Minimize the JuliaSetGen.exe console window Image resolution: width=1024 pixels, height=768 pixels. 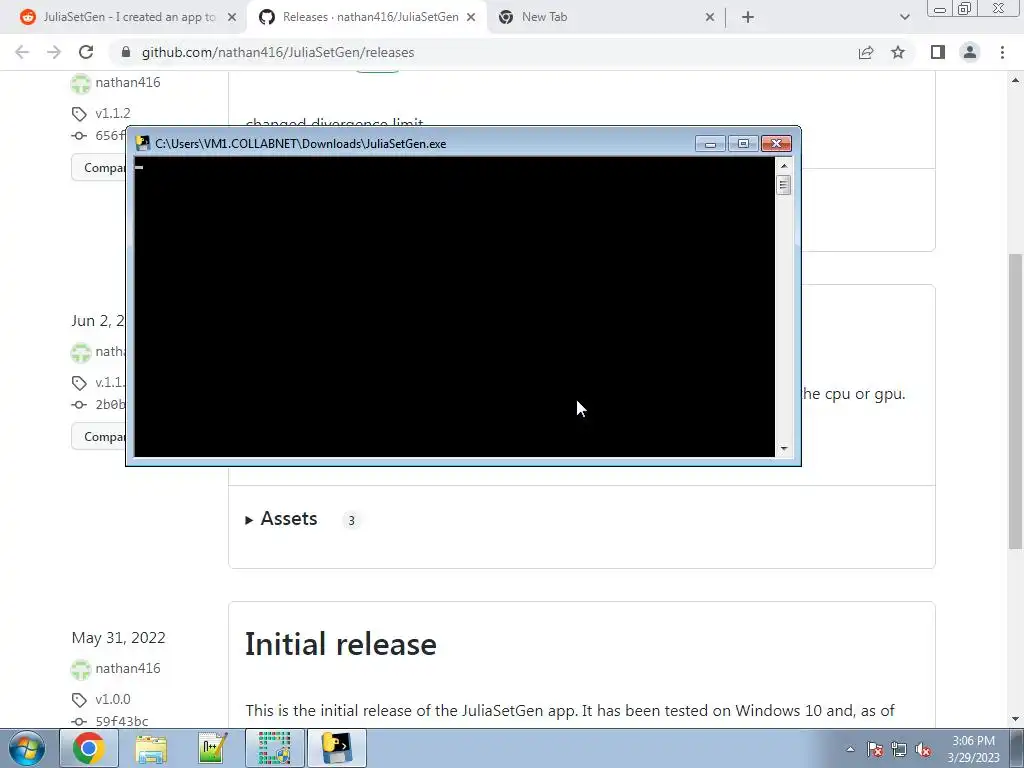[710, 144]
